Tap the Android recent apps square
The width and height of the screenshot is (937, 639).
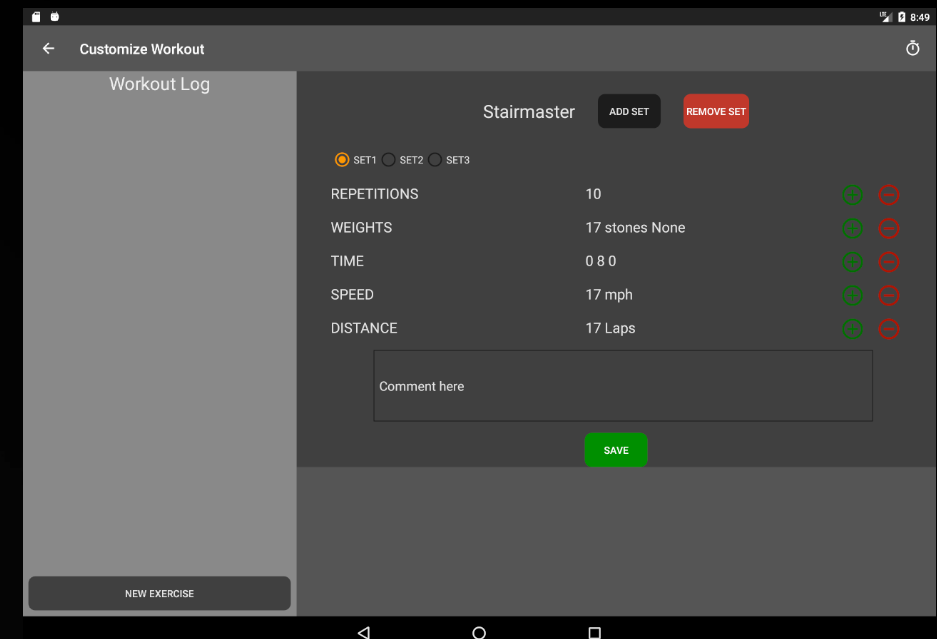[594, 632]
